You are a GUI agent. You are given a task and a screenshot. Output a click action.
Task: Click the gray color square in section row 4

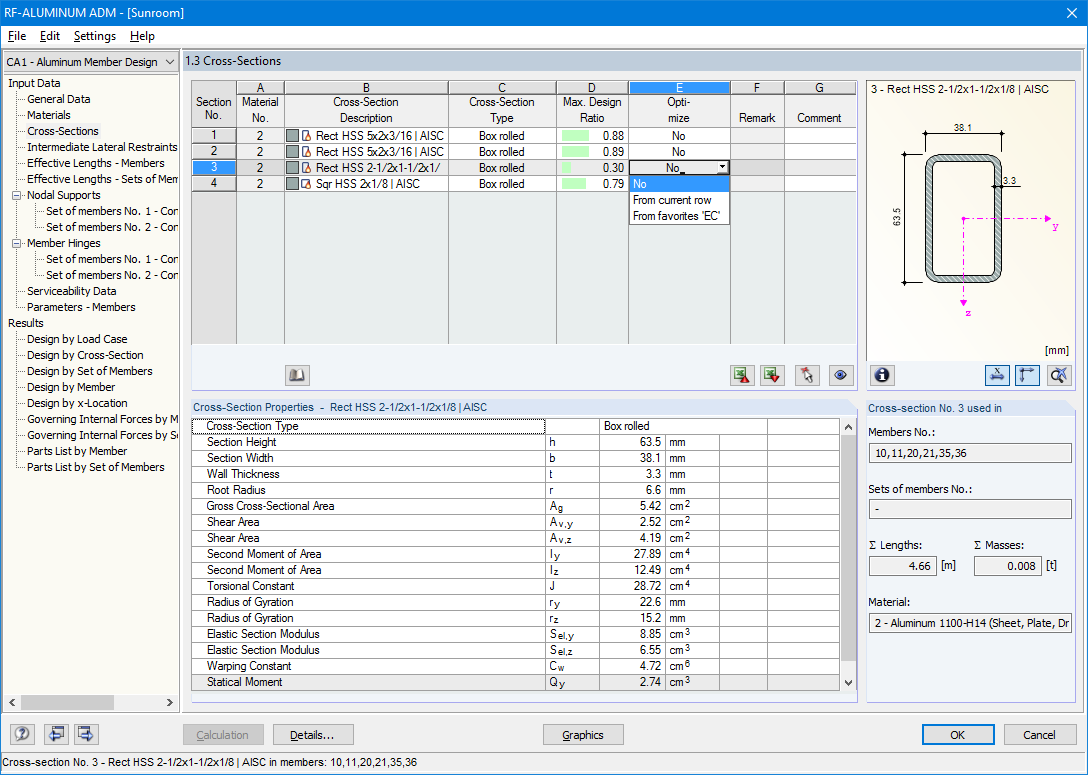click(292, 184)
